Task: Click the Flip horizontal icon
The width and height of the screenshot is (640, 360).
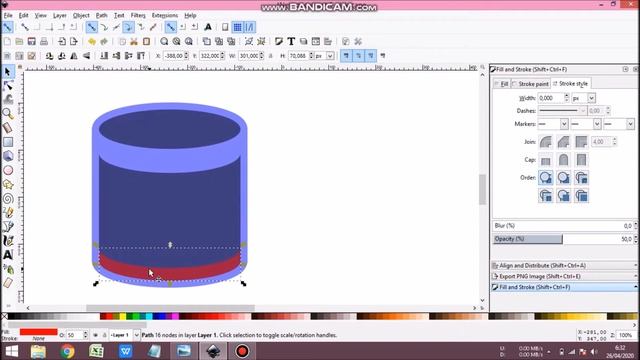Action: [74, 56]
